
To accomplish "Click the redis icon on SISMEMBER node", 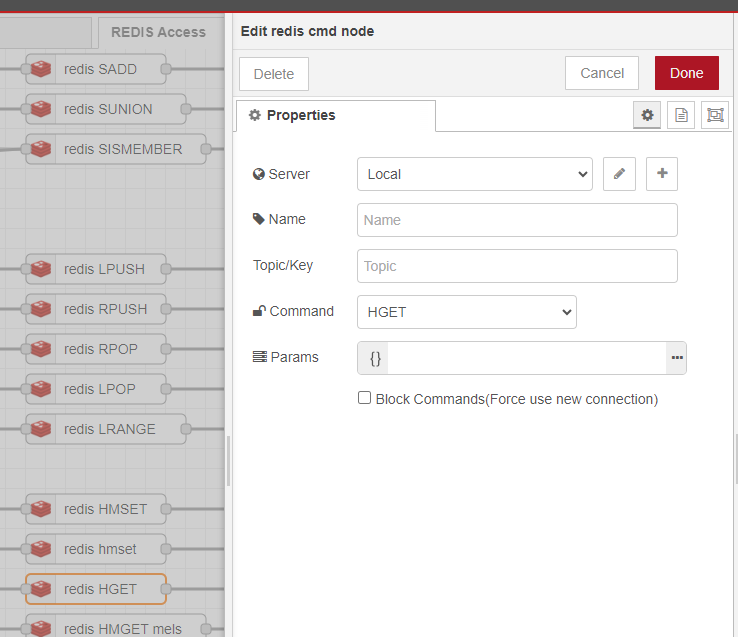I will click(x=41, y=149).
